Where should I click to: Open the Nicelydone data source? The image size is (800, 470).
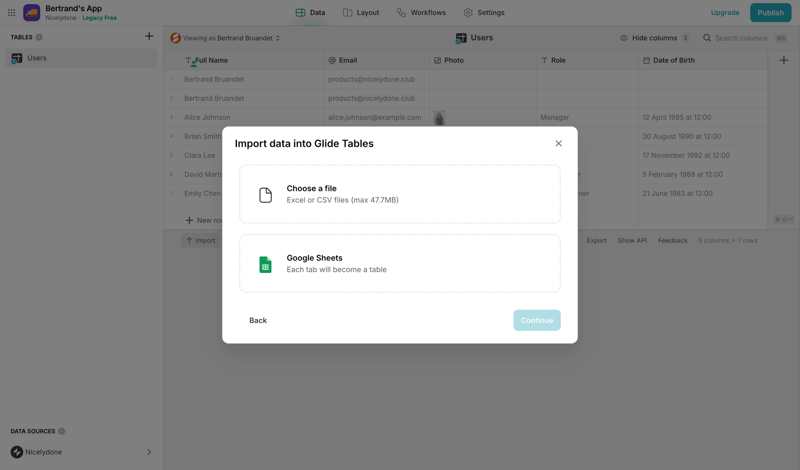coord(82,452)
